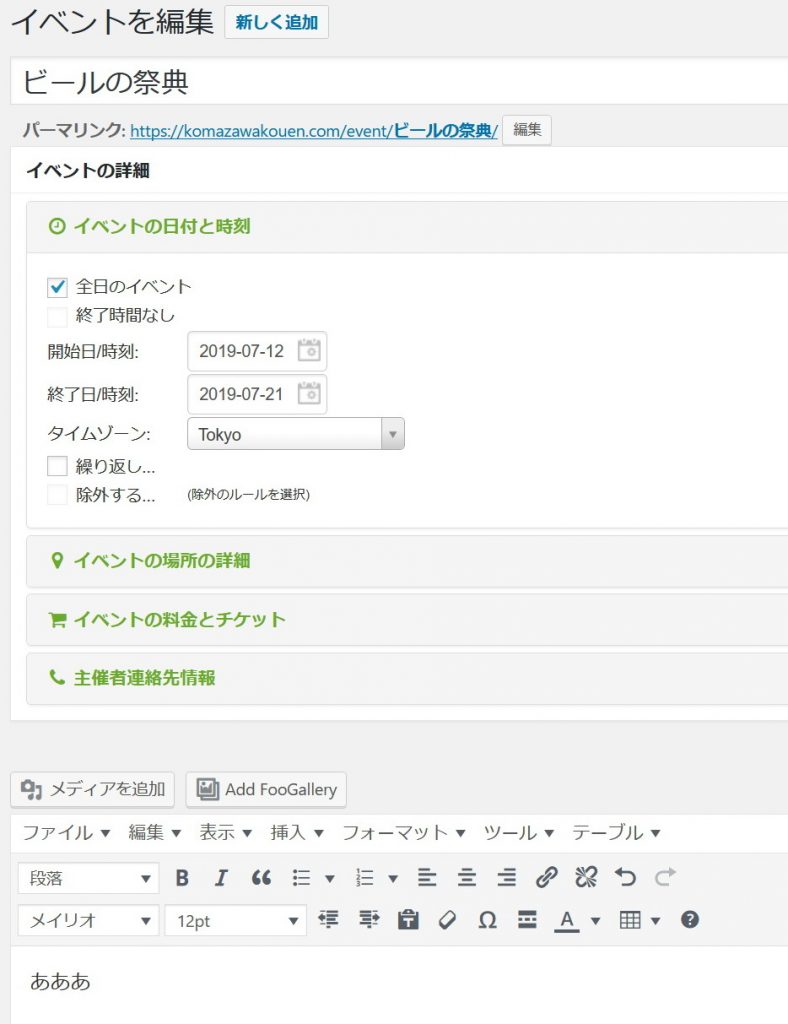Image resolution: width=788 pixels, height=1024 pixels.
Task: Expand the イベントの場所の詳細 section
Action: click(162, 561)
